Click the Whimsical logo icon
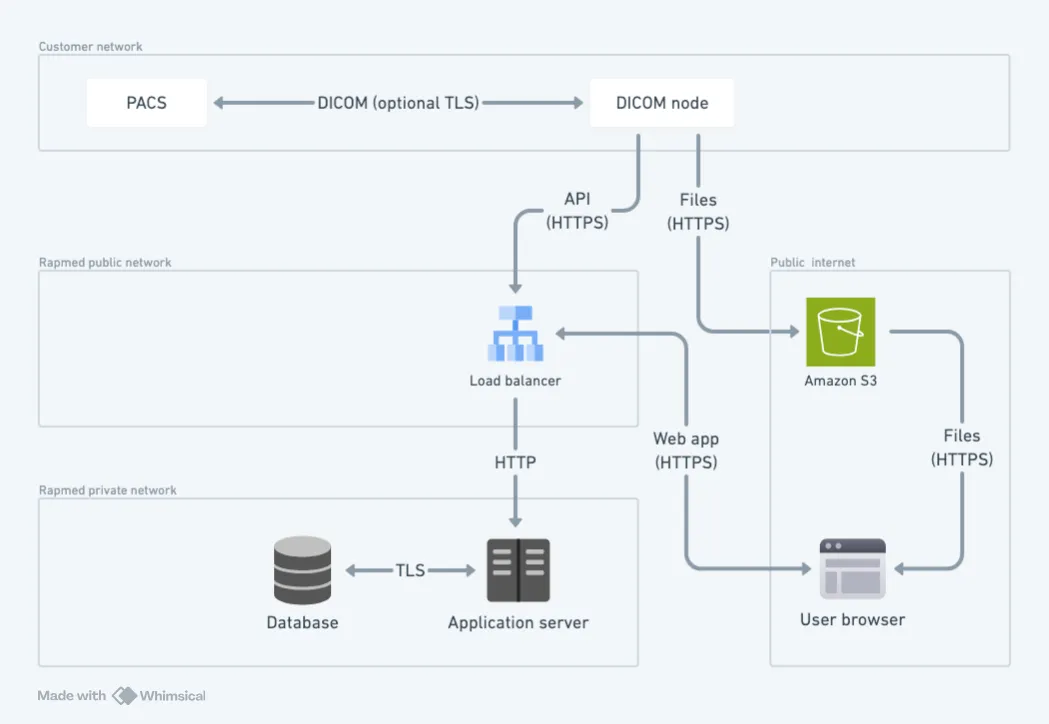The height and width of the screenshot is (724, 1049). coord(124,696)
